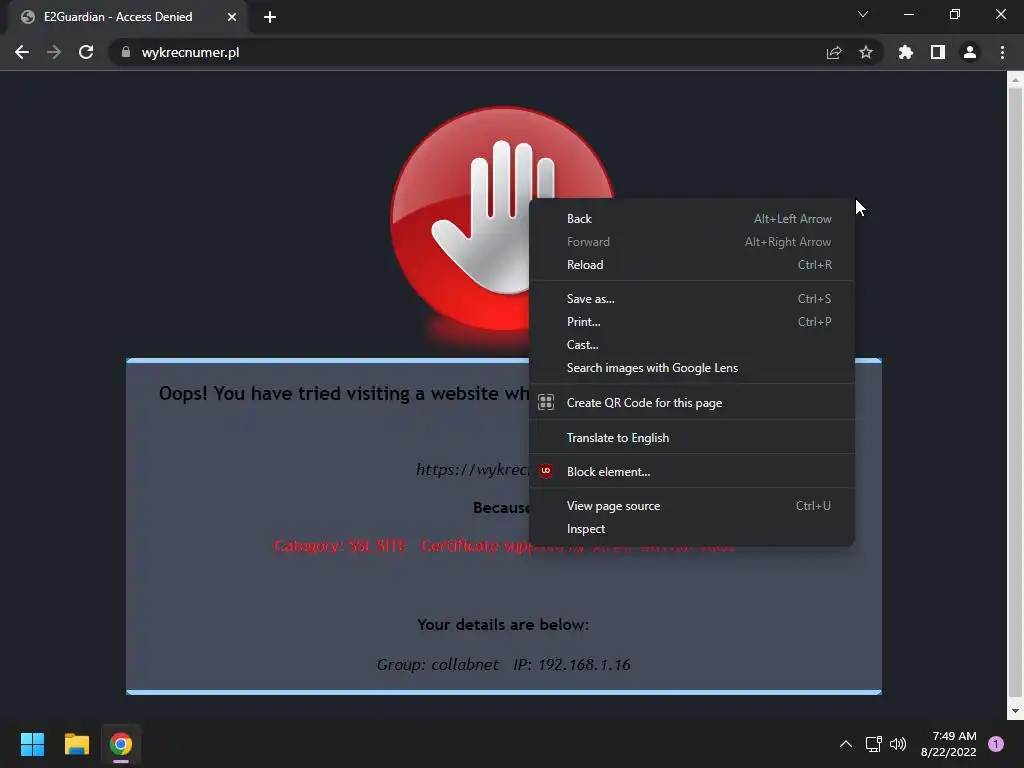This screenshot has height=768, width=1024.
Task: Open the tab search chevron
Action: 863,14
